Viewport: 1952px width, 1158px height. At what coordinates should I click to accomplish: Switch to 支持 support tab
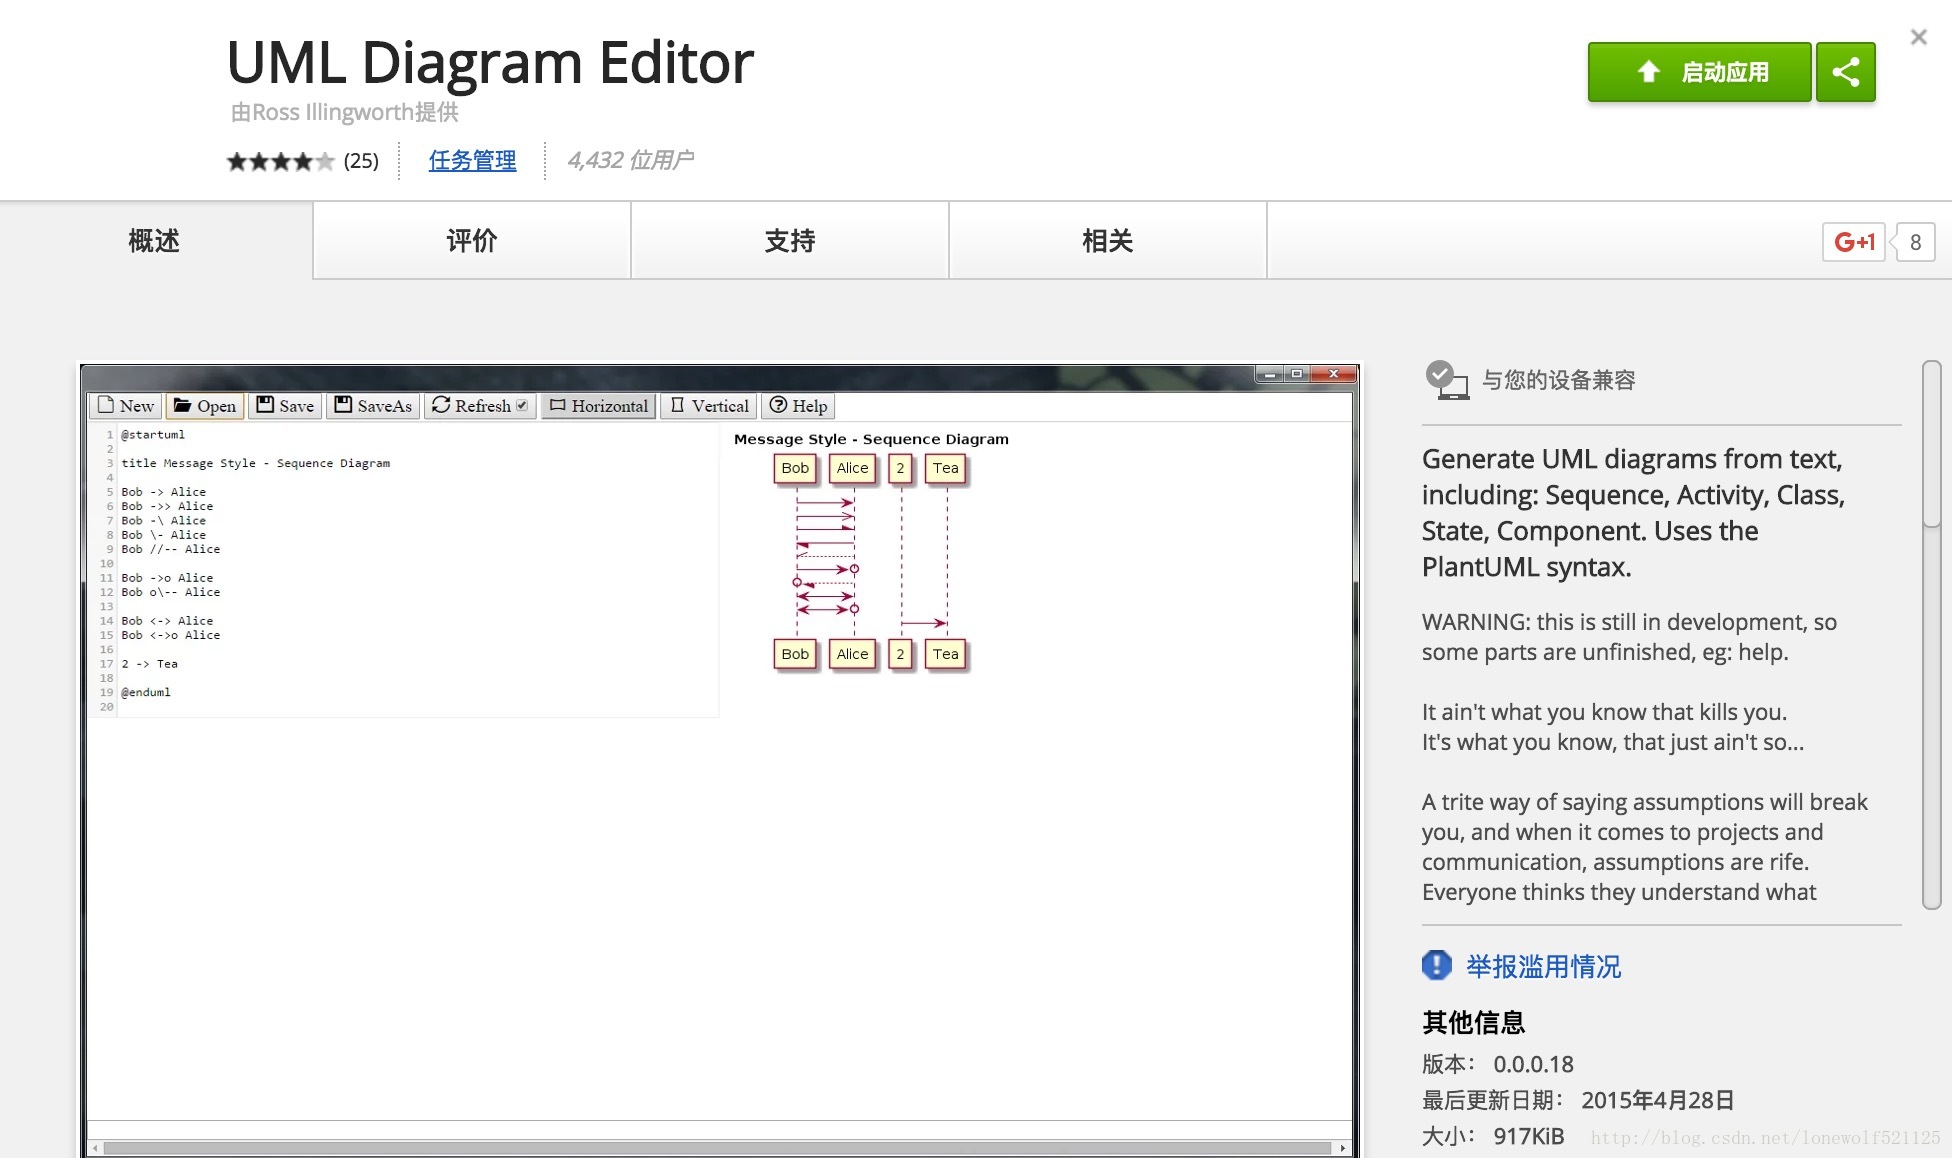(790, 240)
